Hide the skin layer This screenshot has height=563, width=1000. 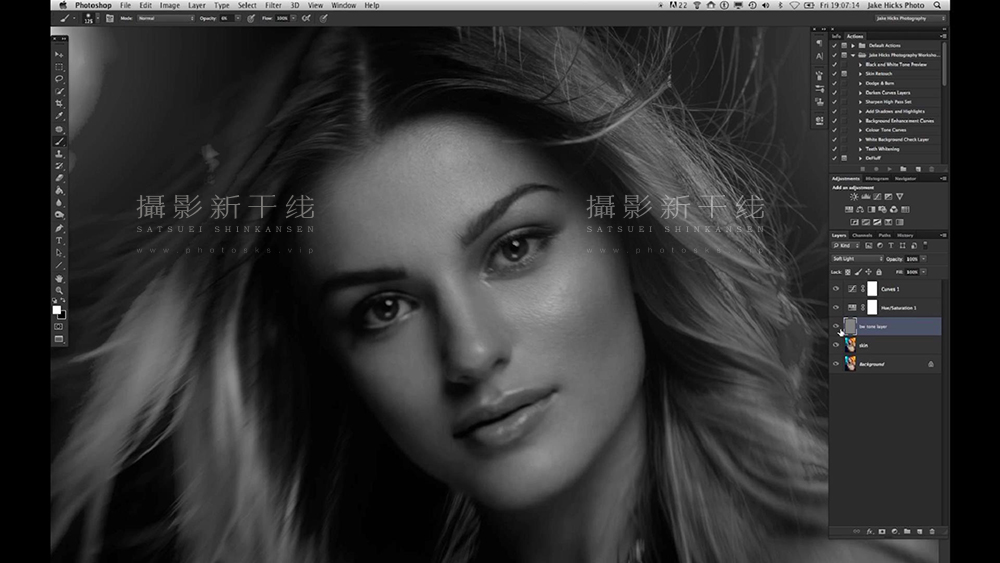pos(836,345)
